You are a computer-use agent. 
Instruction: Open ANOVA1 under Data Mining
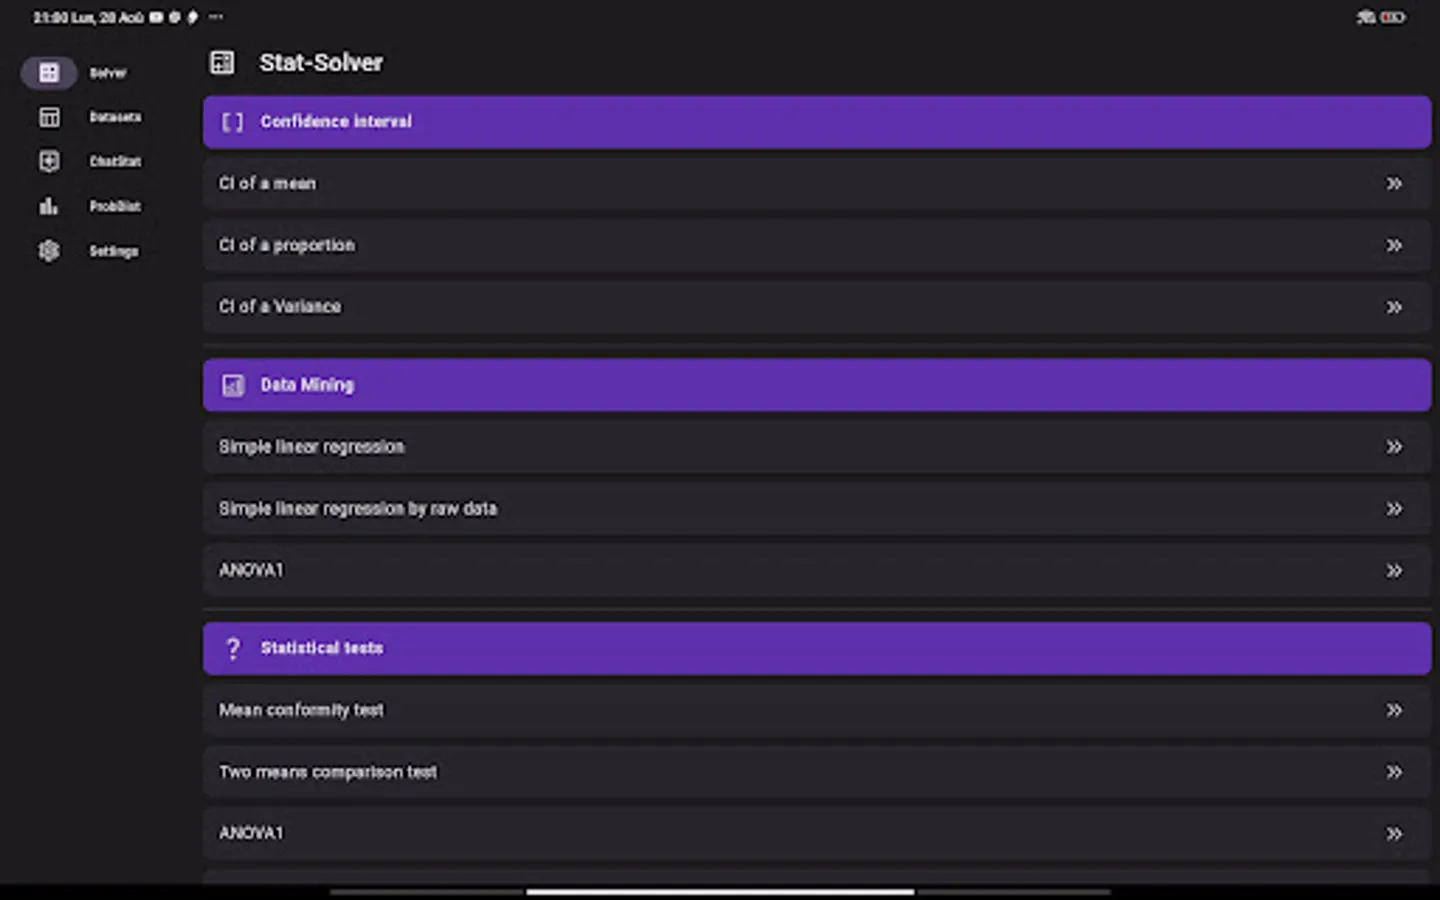coord(252,570)
